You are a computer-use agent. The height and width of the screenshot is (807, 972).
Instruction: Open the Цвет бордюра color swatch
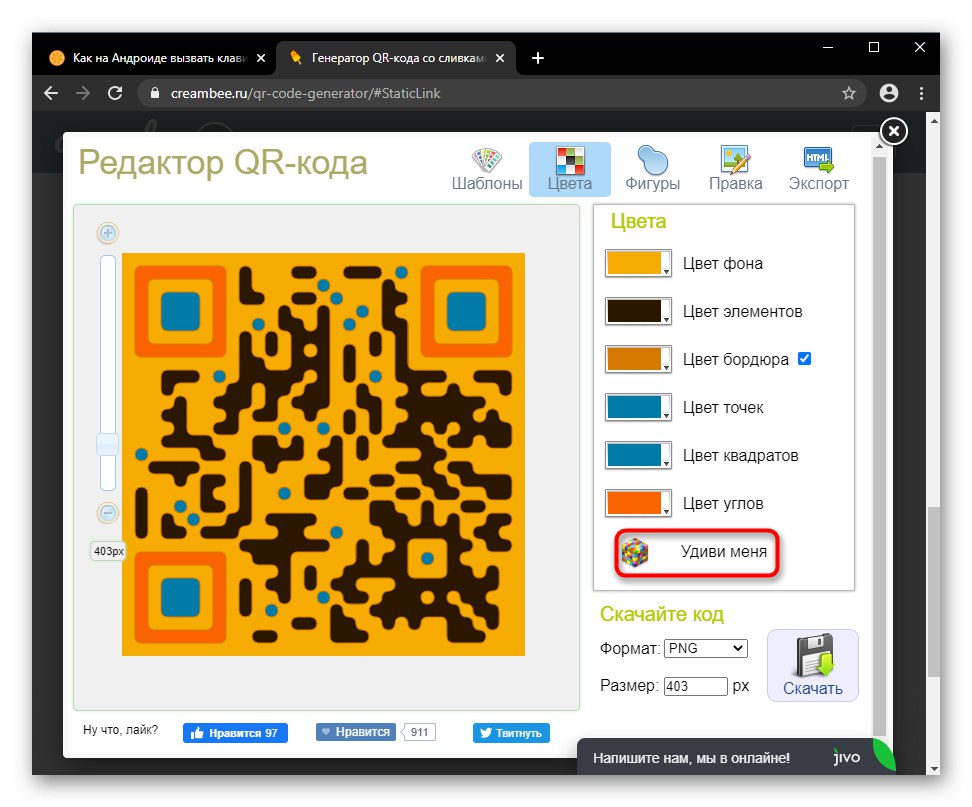(x=638, y=359)
